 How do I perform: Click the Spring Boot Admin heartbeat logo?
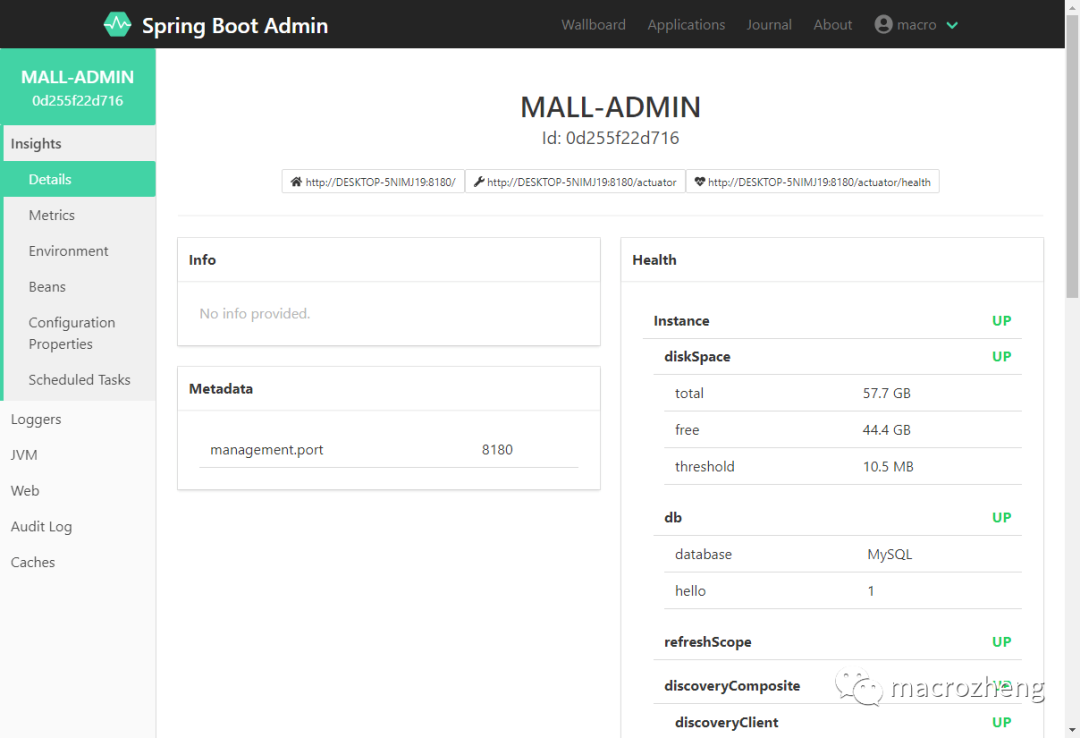(x=117, y=25)
